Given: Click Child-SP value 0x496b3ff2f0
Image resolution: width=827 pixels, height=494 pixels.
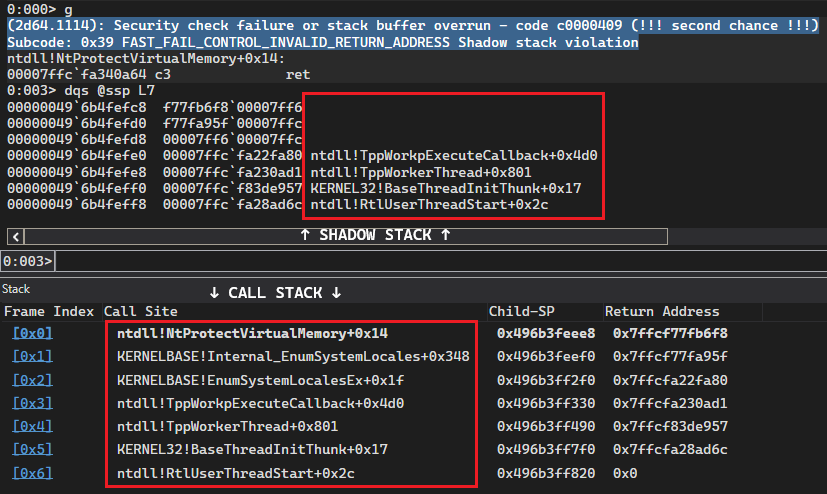Looking at the screenshot, I should point(546,380).
